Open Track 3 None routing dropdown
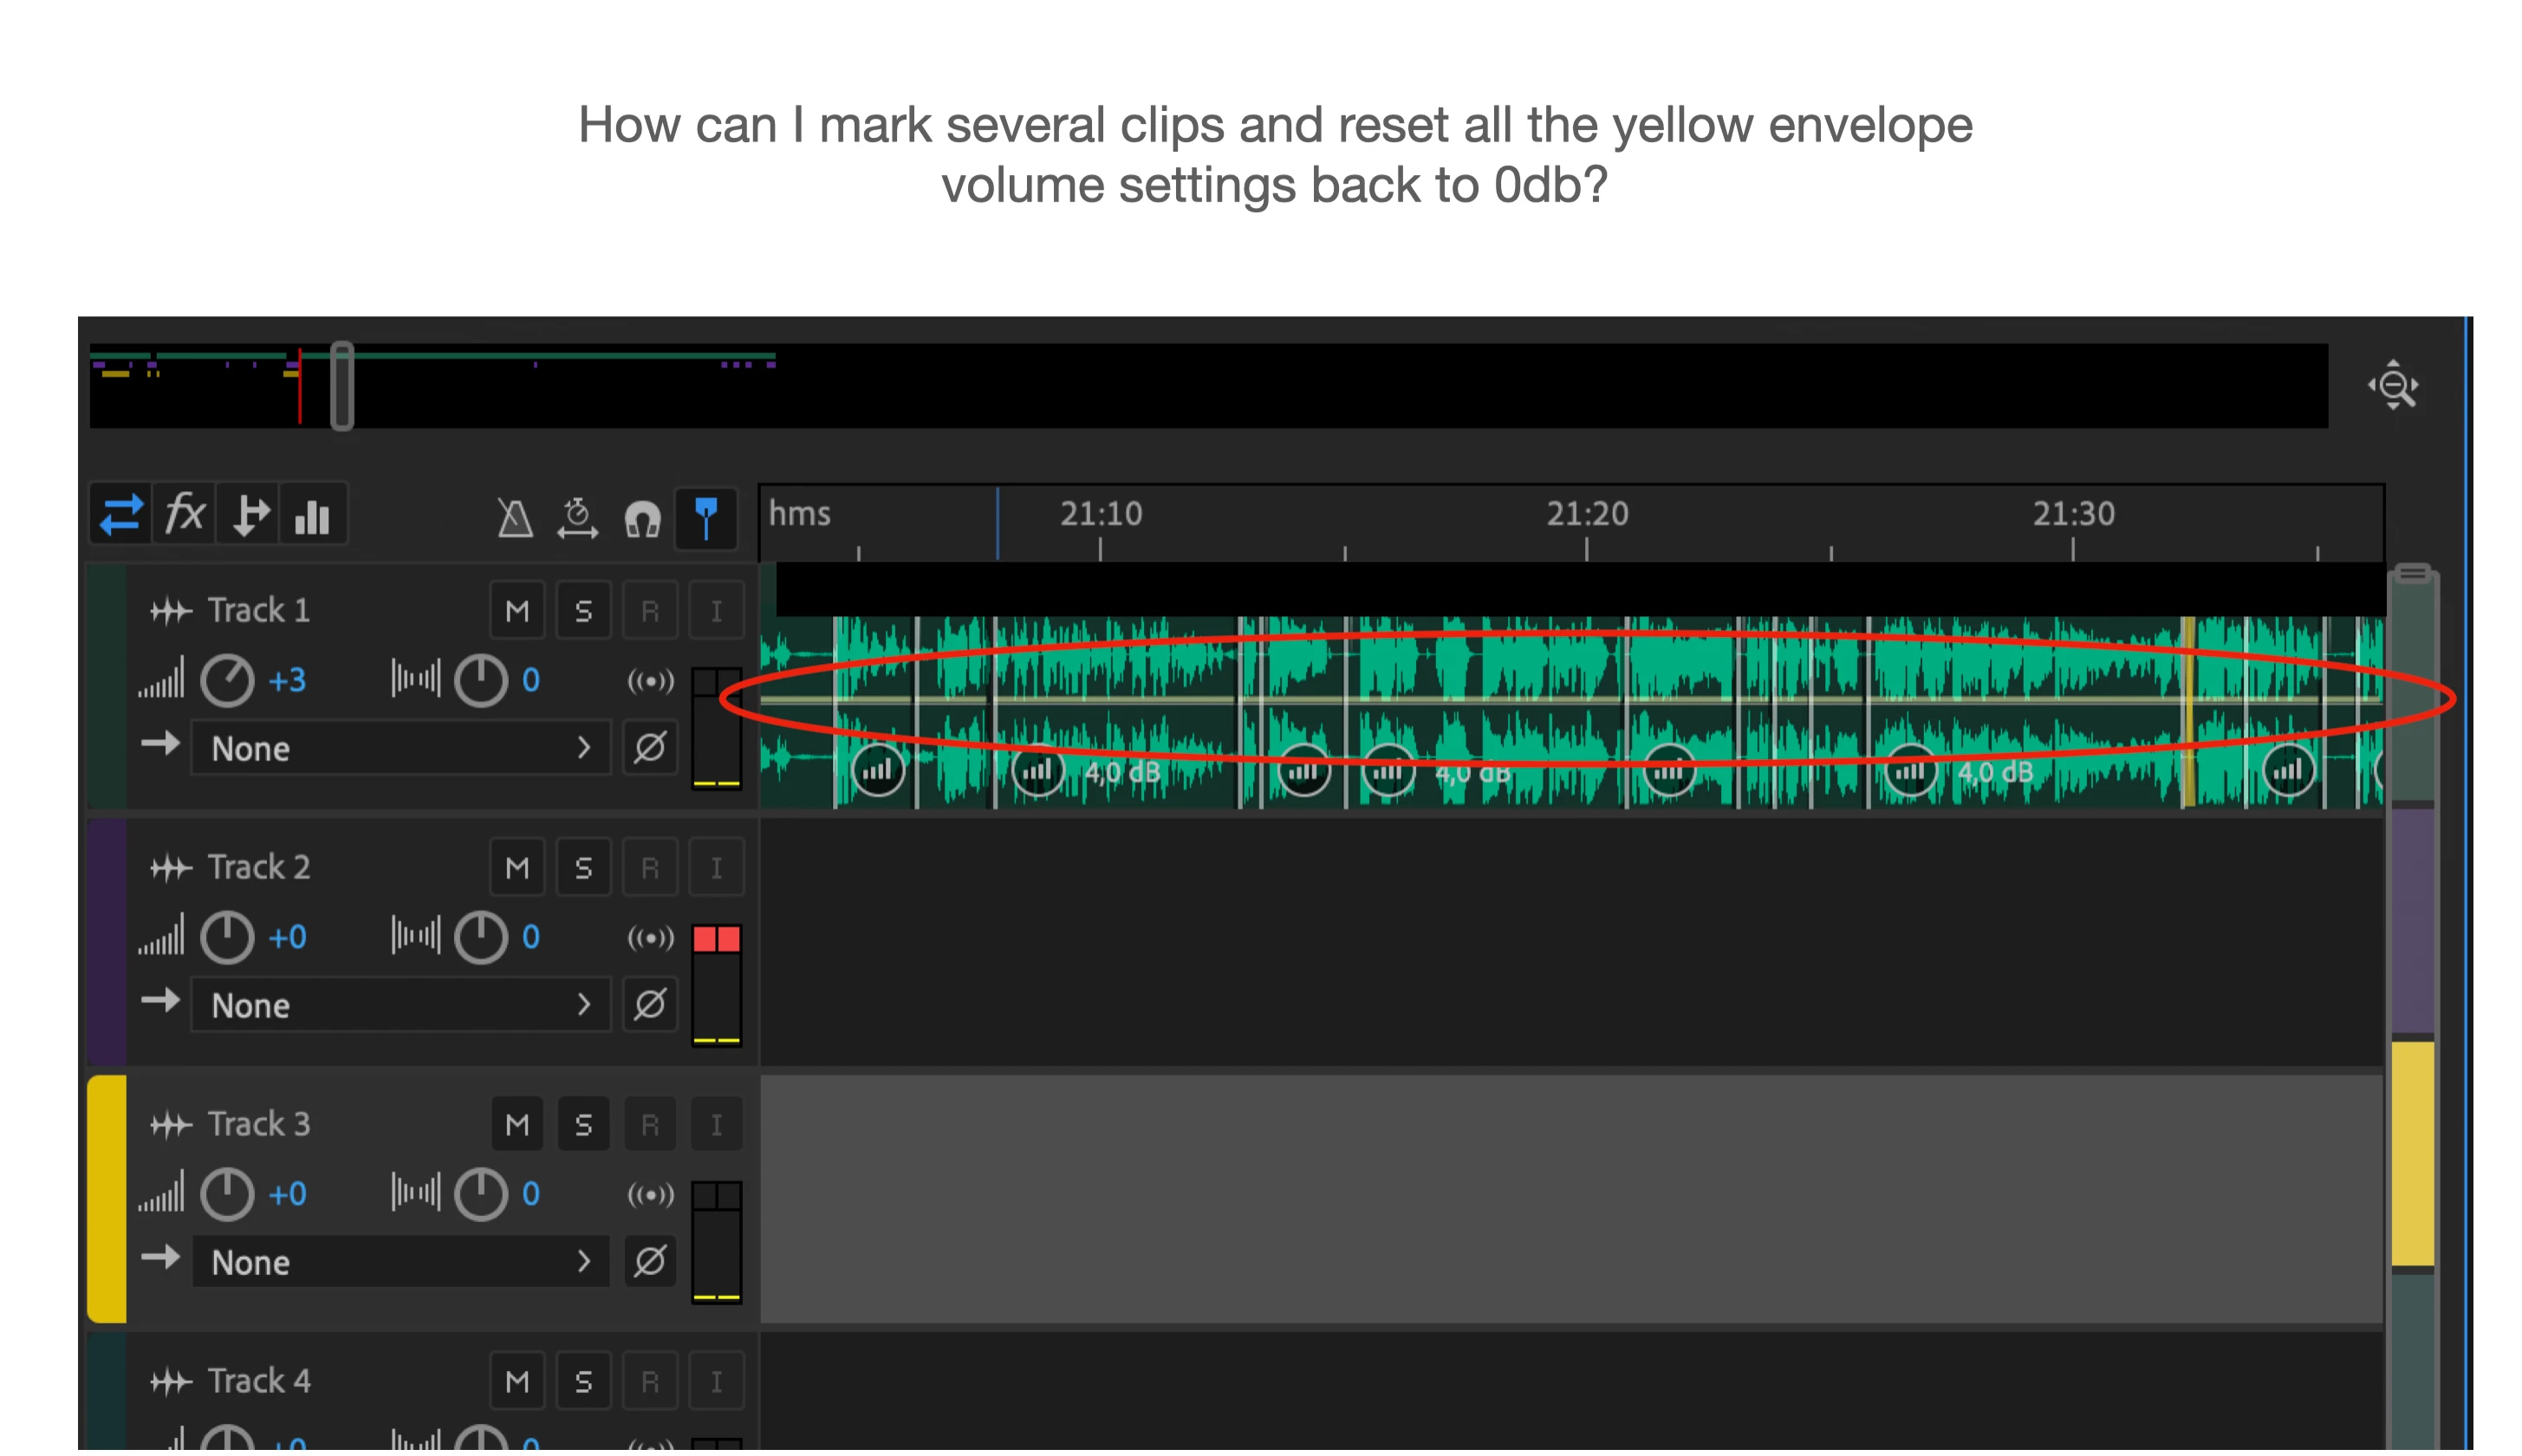 (x=400, y=1262)
